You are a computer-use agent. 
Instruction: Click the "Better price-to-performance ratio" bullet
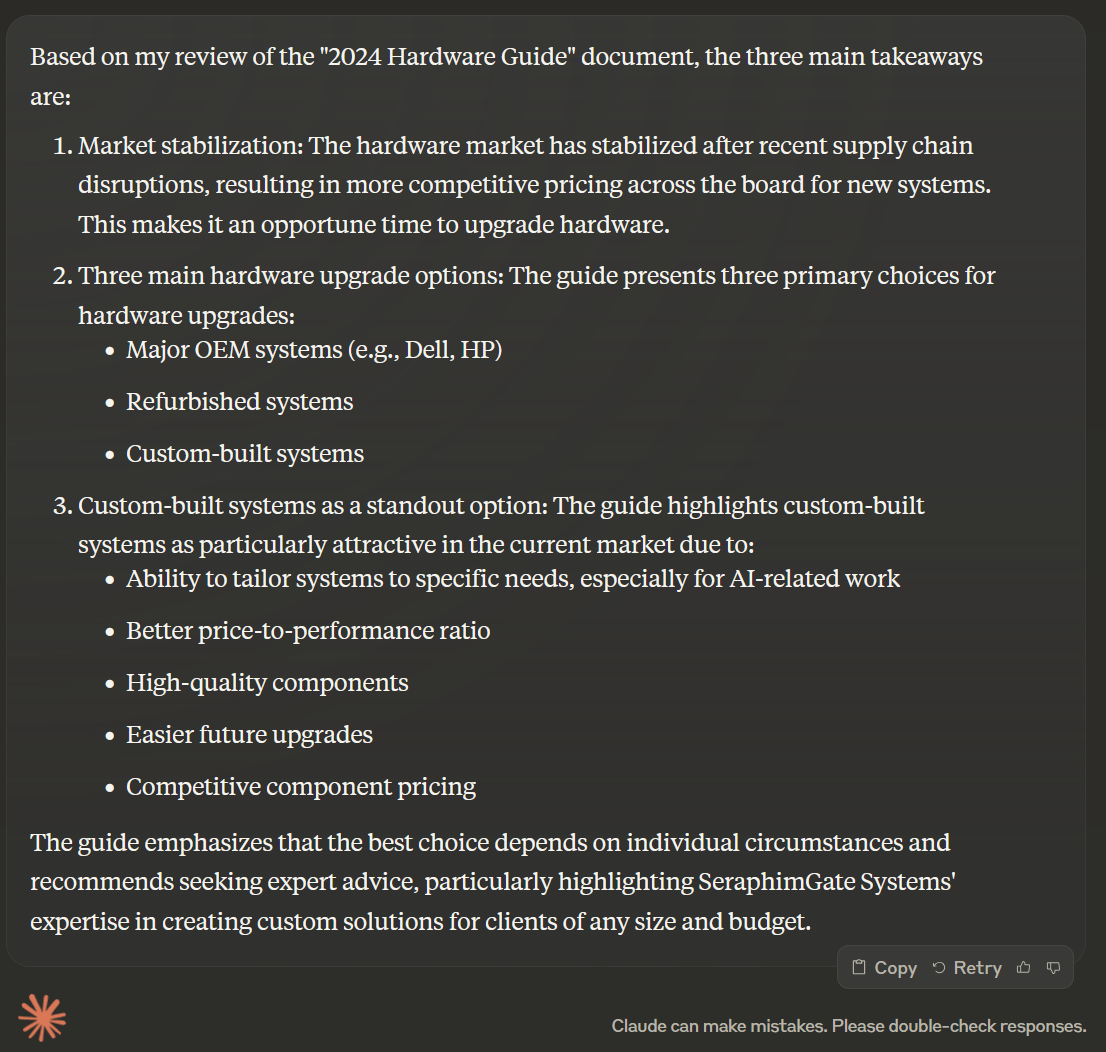(307, 631)
